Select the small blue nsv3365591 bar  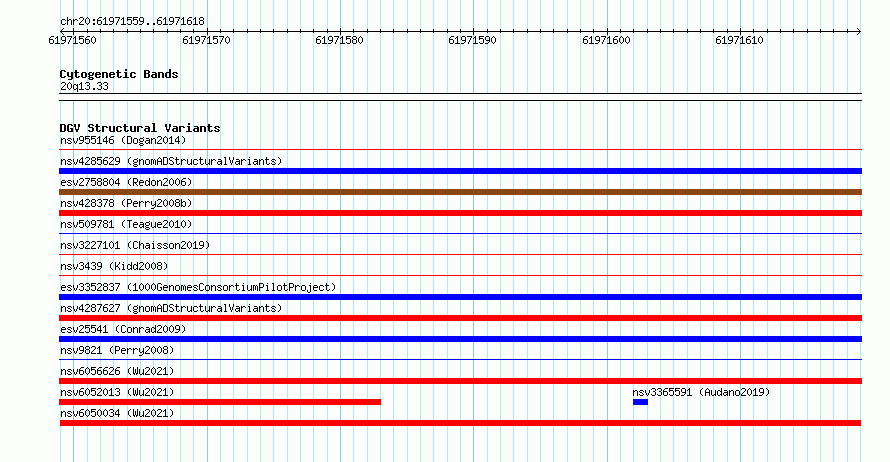tap(640, 402)
